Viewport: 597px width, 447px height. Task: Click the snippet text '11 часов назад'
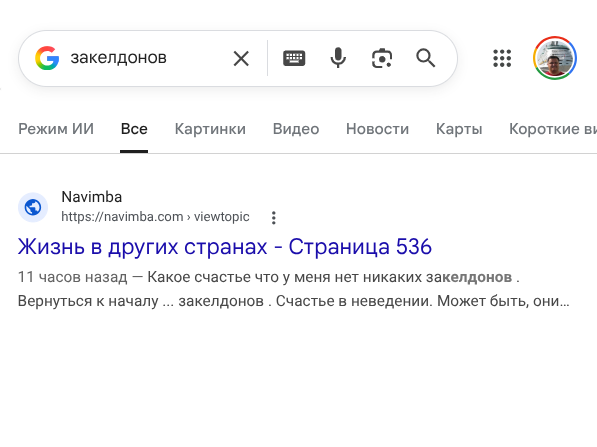coord(72,277)
